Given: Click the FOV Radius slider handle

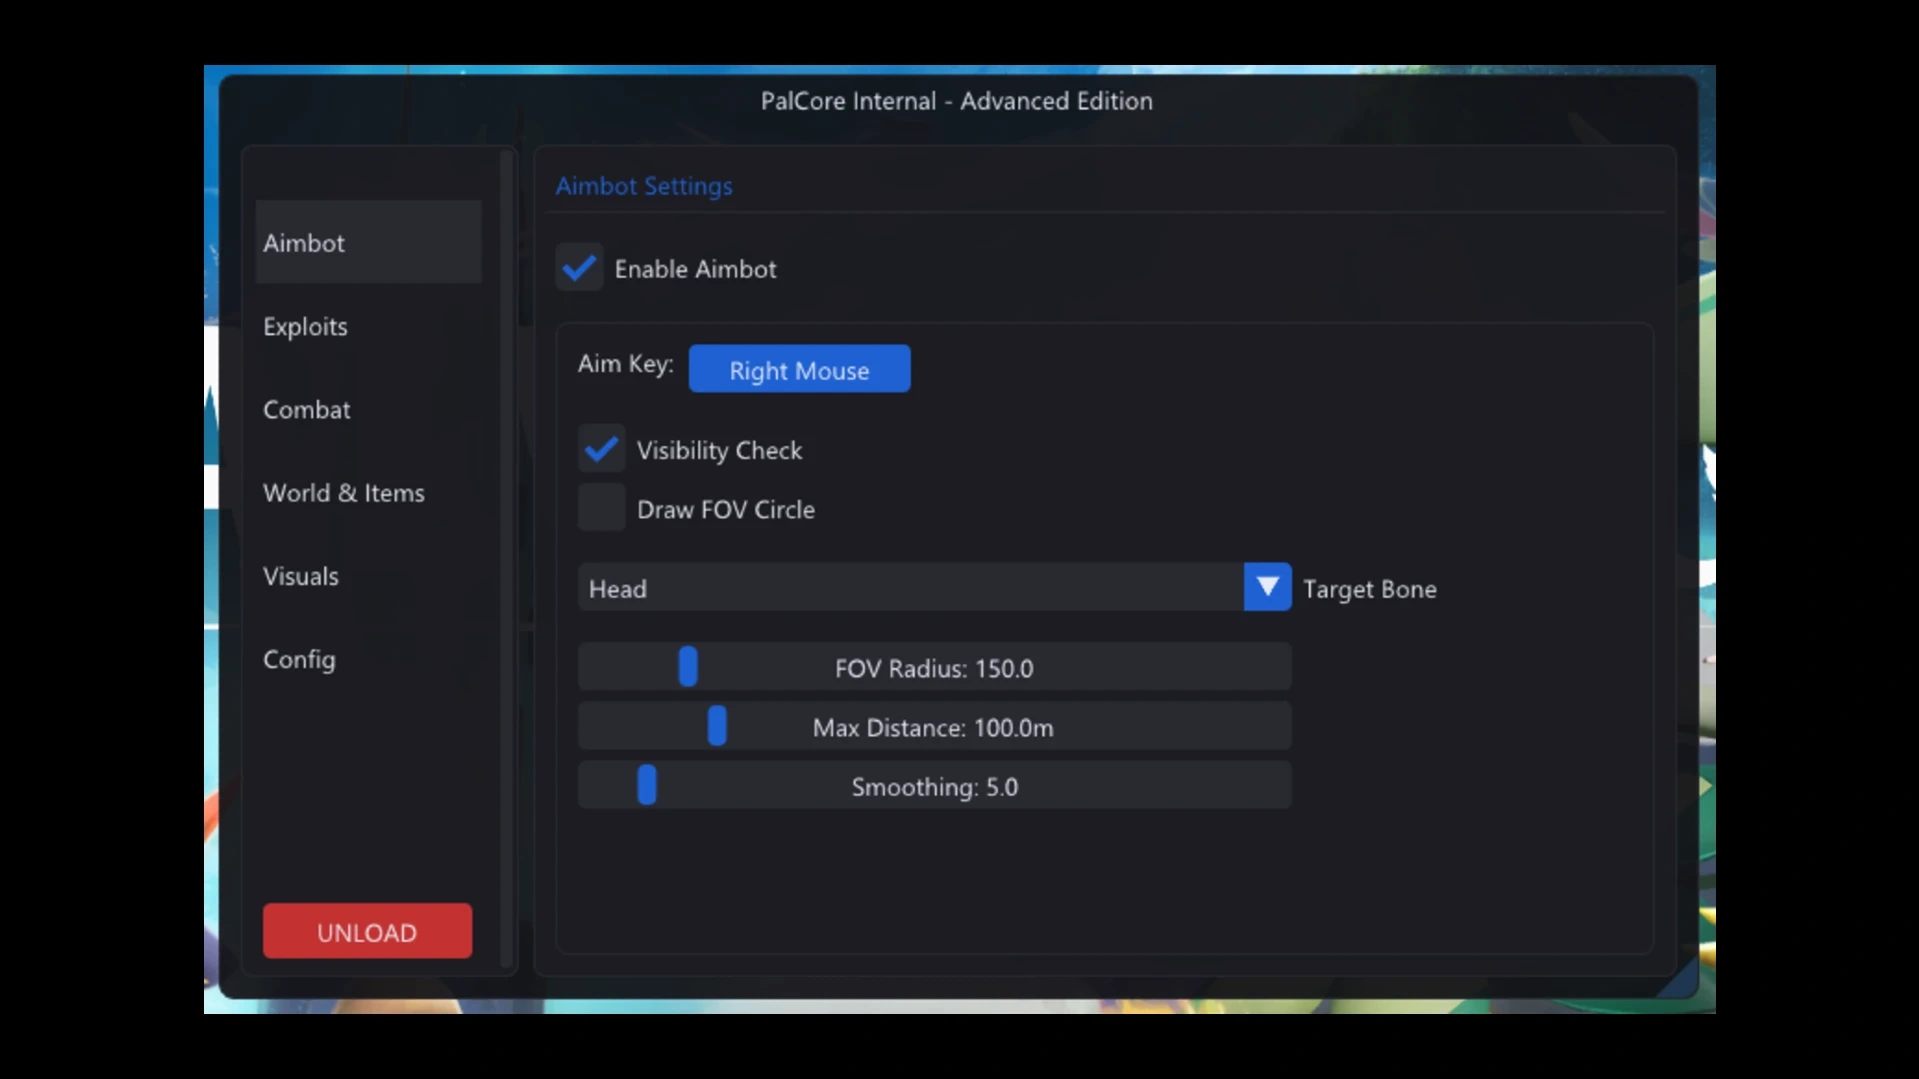Looking at the screenshot, I should (688, 667).
